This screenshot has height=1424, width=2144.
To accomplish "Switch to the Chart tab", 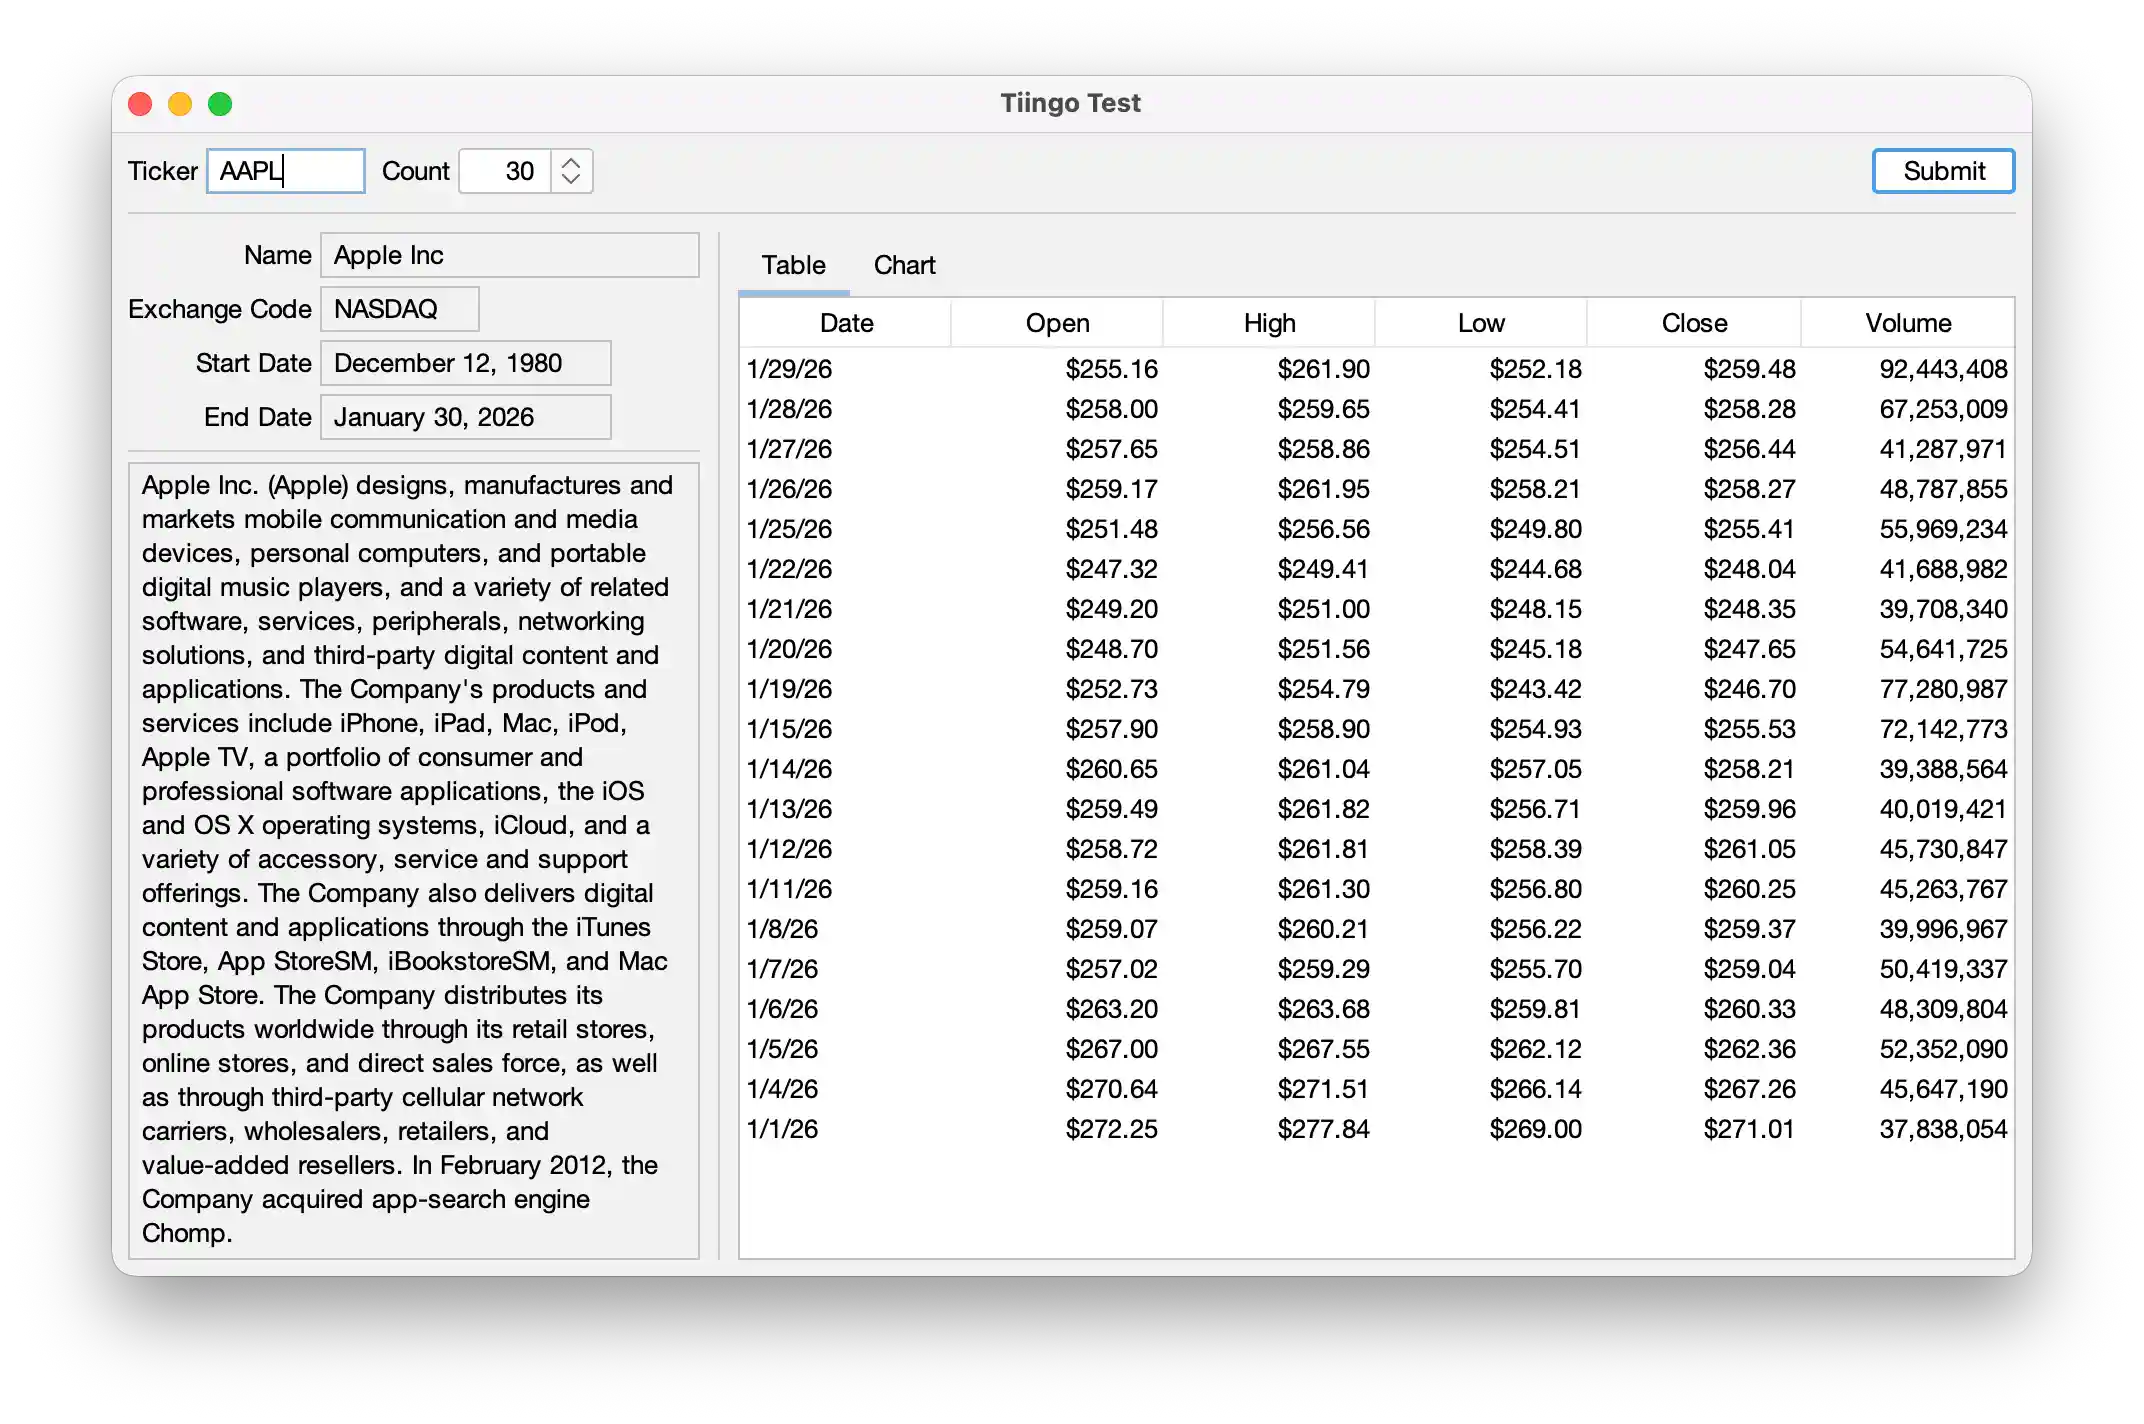I will point(904,265).
